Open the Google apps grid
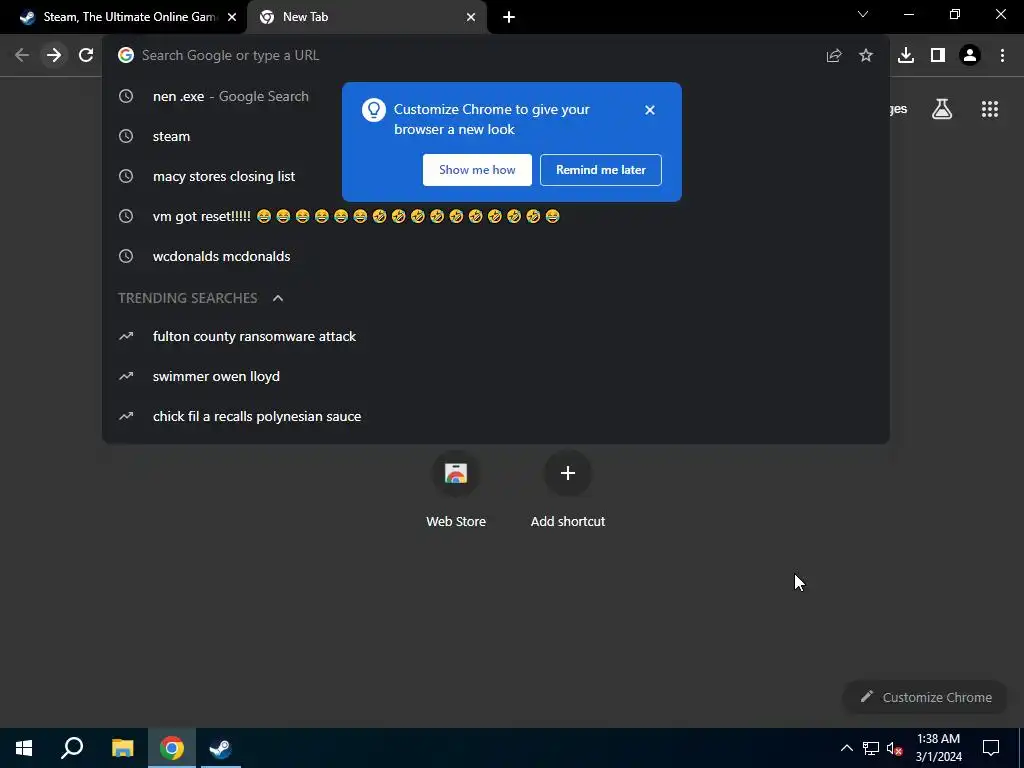 990,109
